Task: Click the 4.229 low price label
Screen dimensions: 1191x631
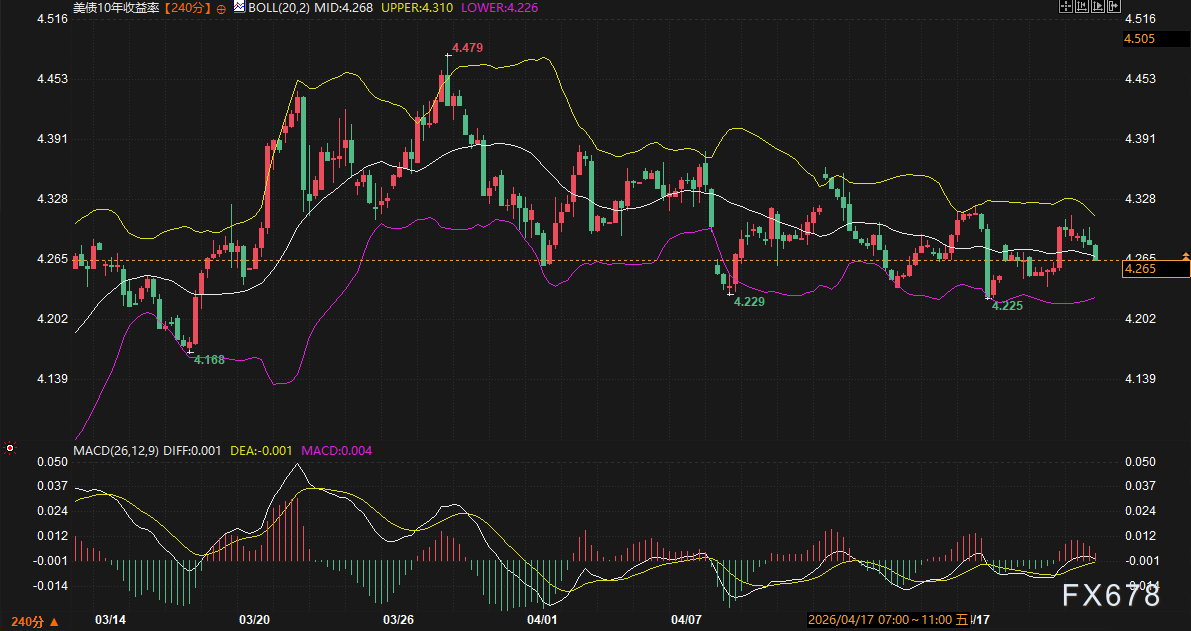Action: (749, 301)
